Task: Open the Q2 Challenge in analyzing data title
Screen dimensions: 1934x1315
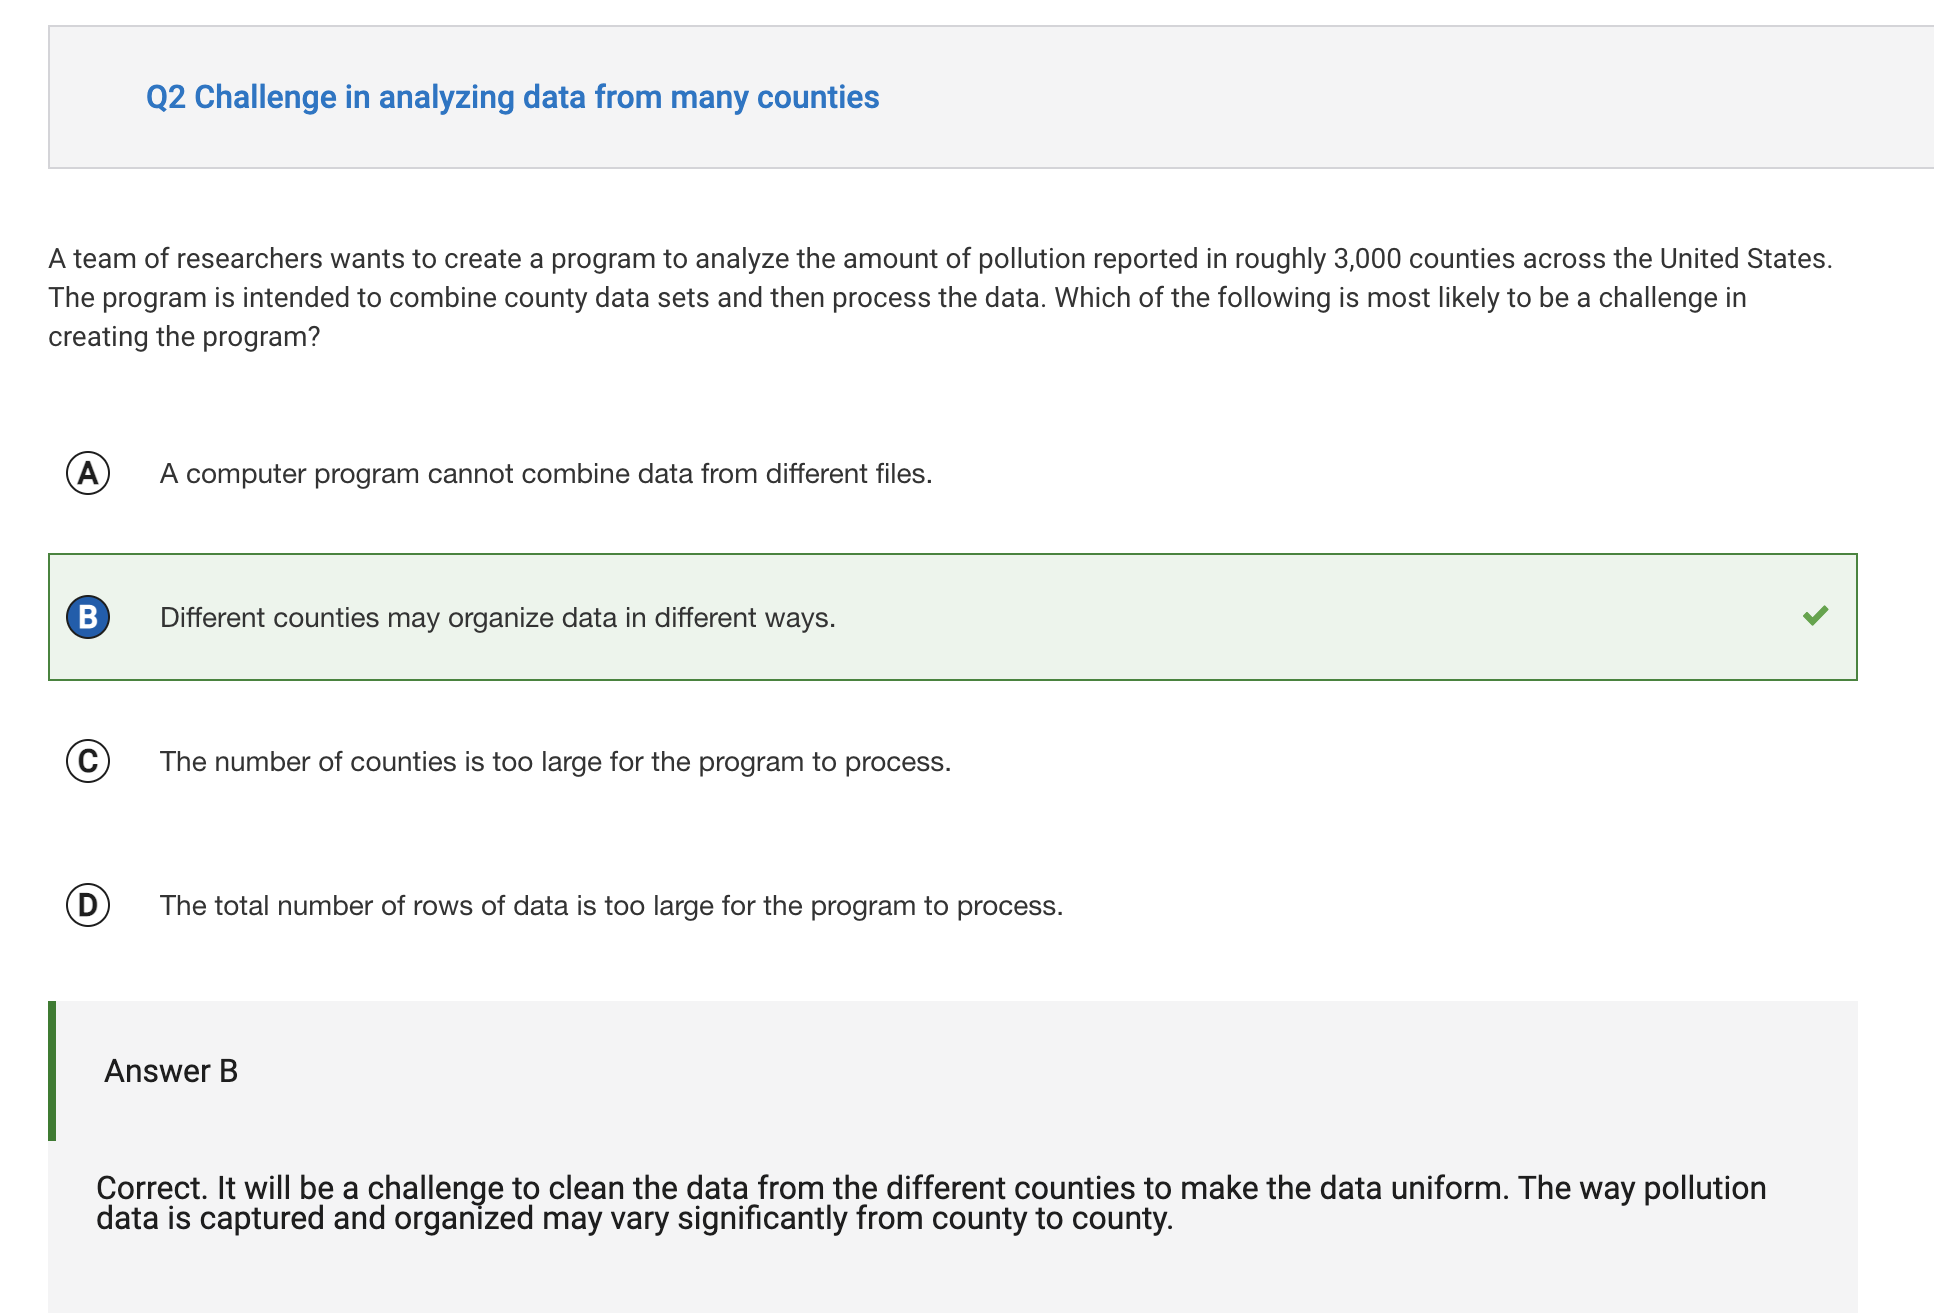Action: click(512, 97)
